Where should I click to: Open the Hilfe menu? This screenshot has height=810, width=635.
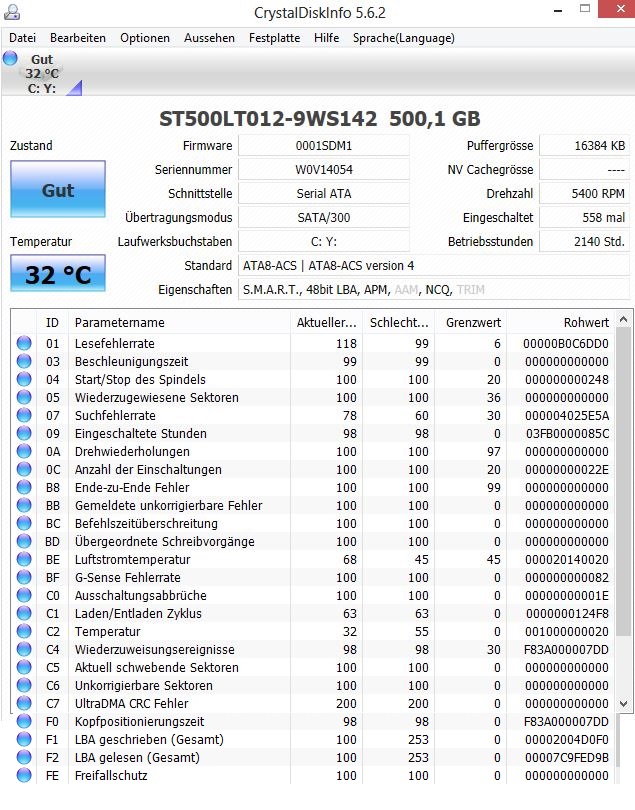[x=327, y=38]
